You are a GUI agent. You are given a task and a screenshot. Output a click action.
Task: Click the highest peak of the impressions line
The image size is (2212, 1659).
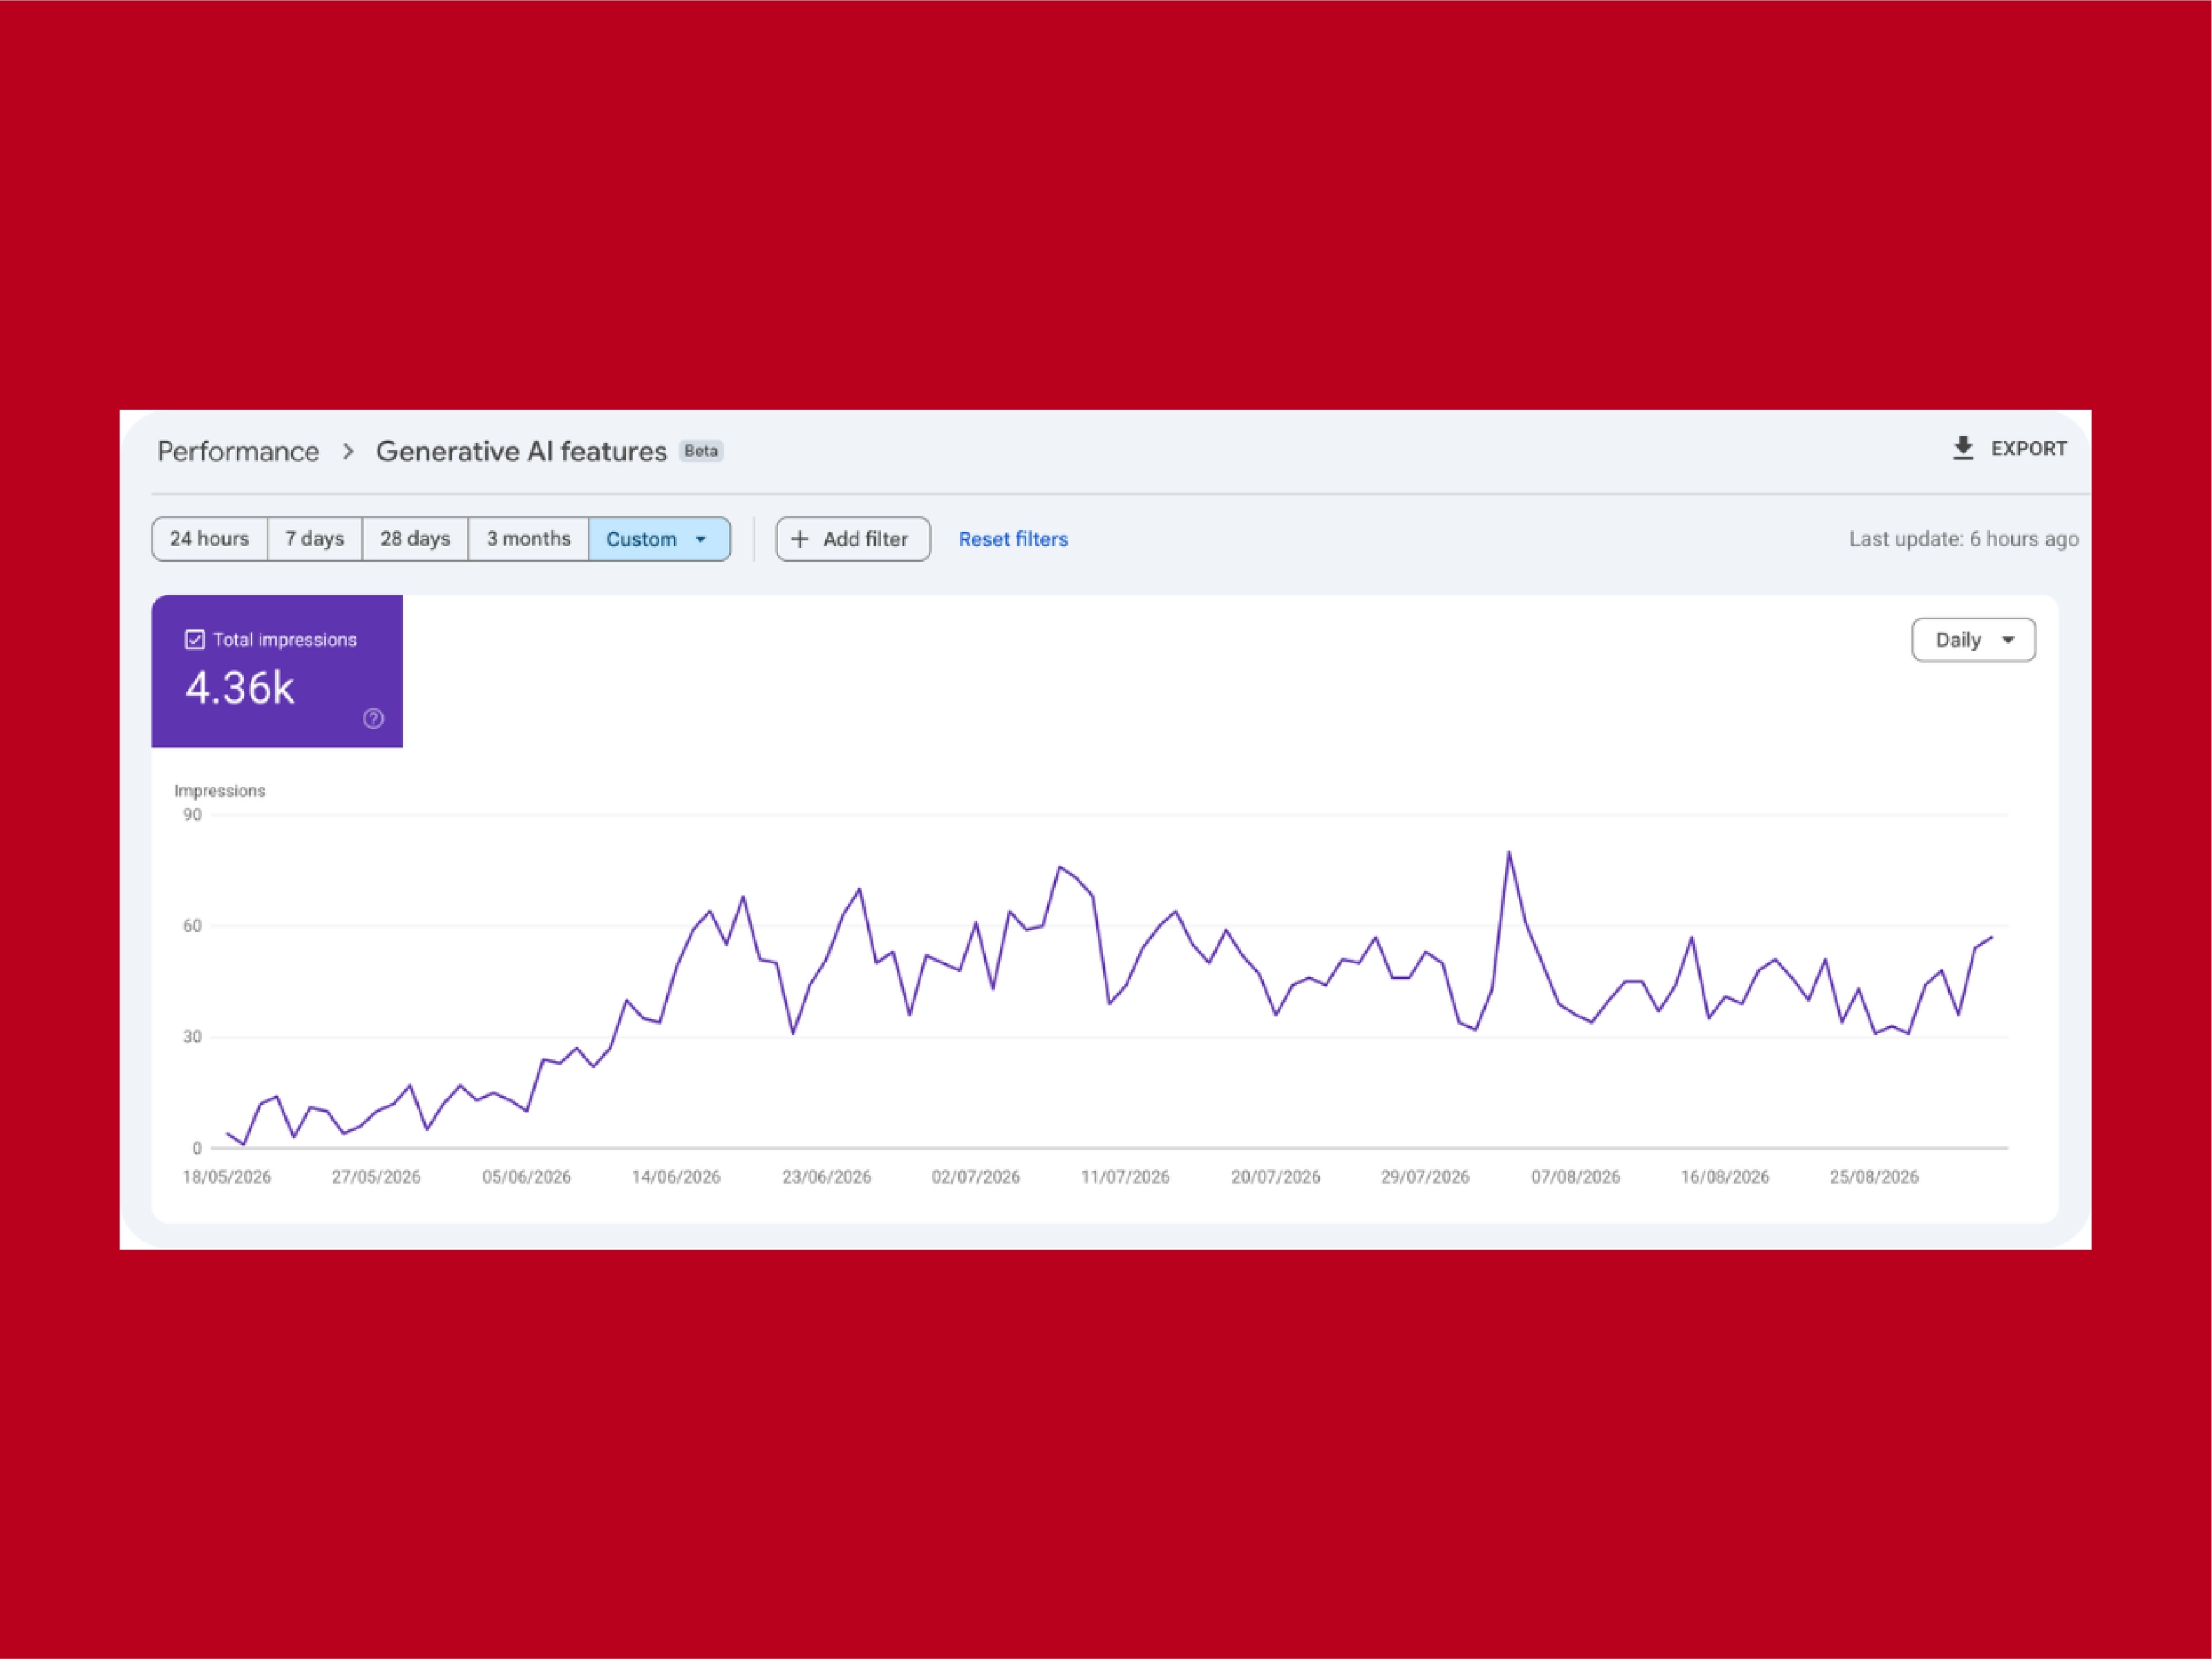[x=1509, y=852]
